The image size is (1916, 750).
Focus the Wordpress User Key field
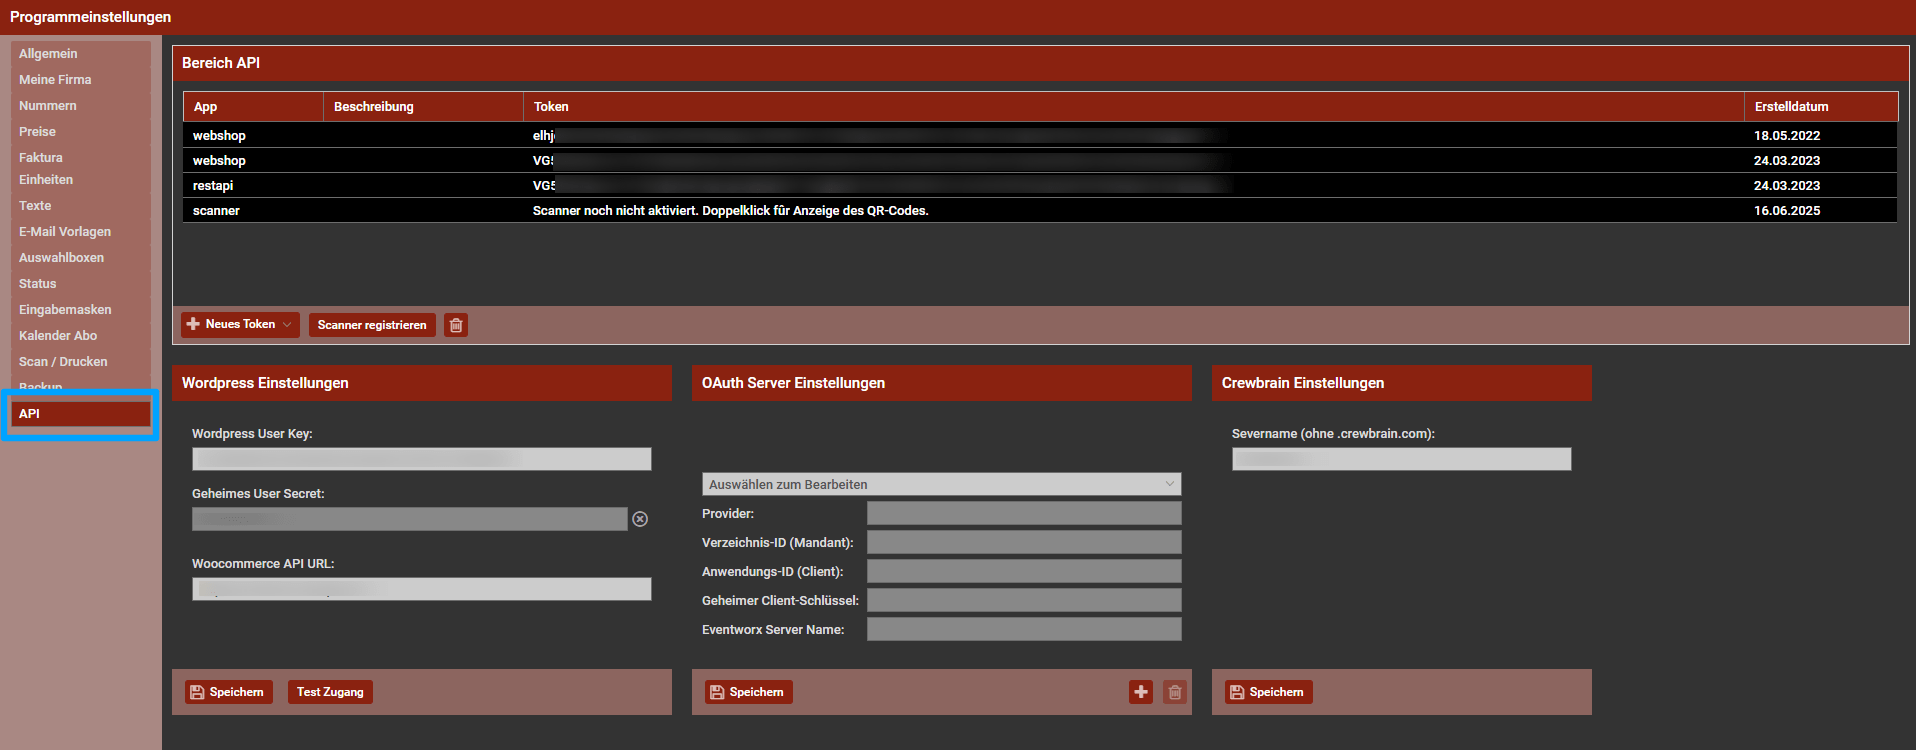coord(421,459)
